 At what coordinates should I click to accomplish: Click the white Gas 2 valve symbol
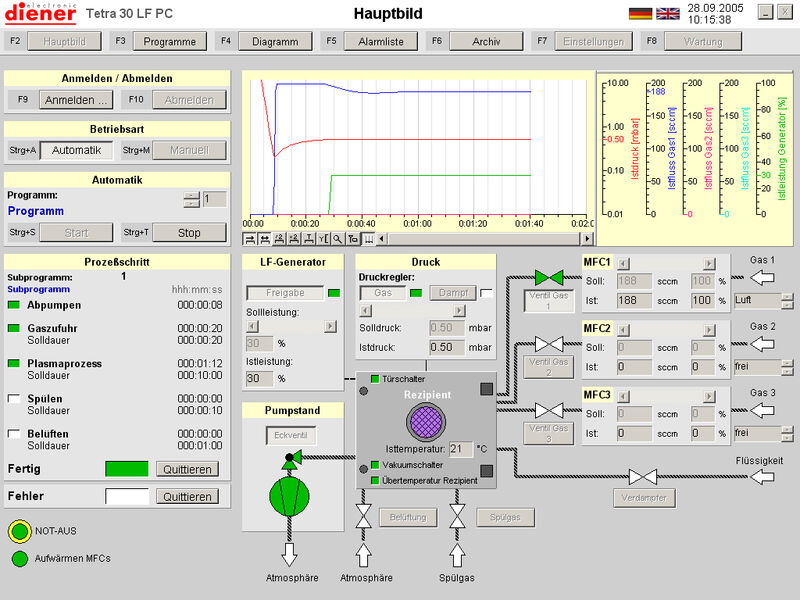point(549,344)
